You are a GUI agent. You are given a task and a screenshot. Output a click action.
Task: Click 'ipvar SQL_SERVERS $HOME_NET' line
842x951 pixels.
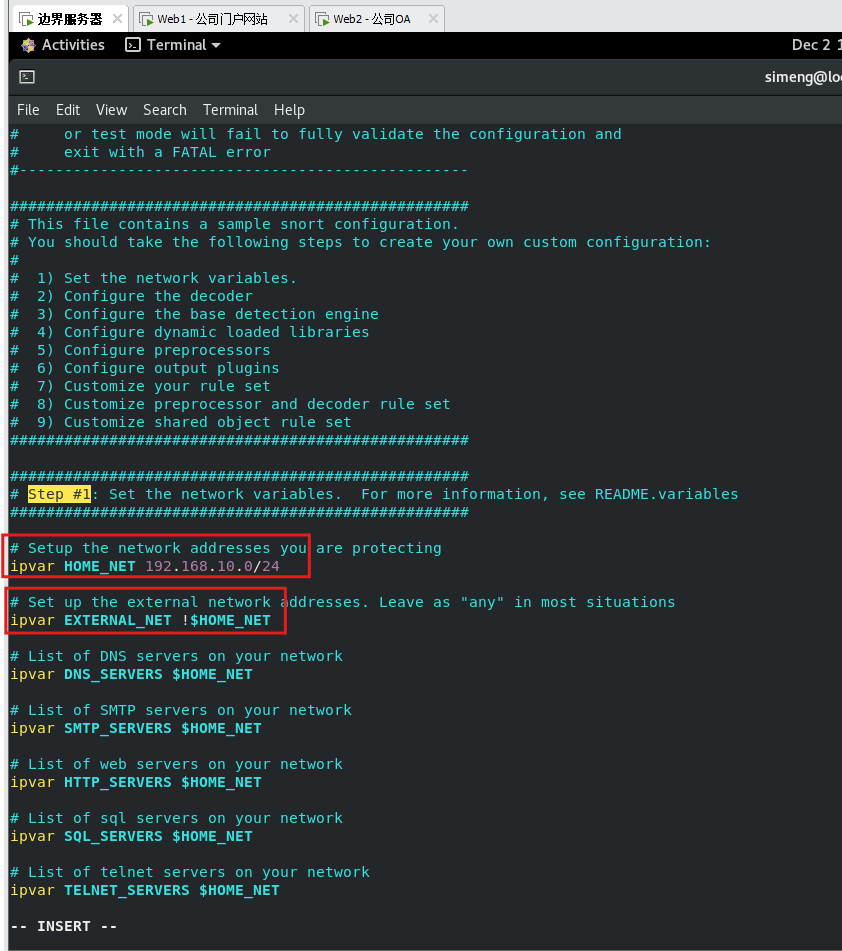point(132,836)
